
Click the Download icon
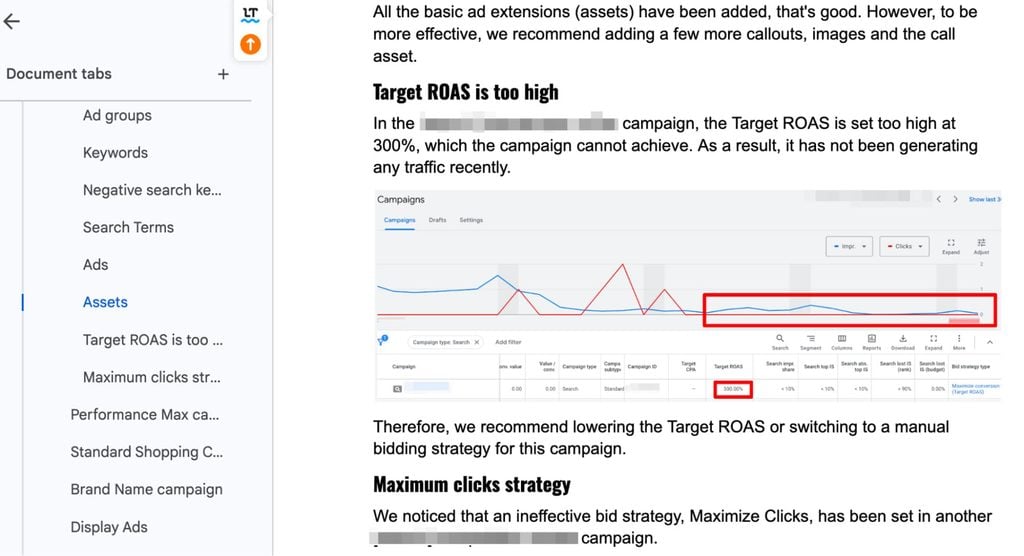coord(903,342)
